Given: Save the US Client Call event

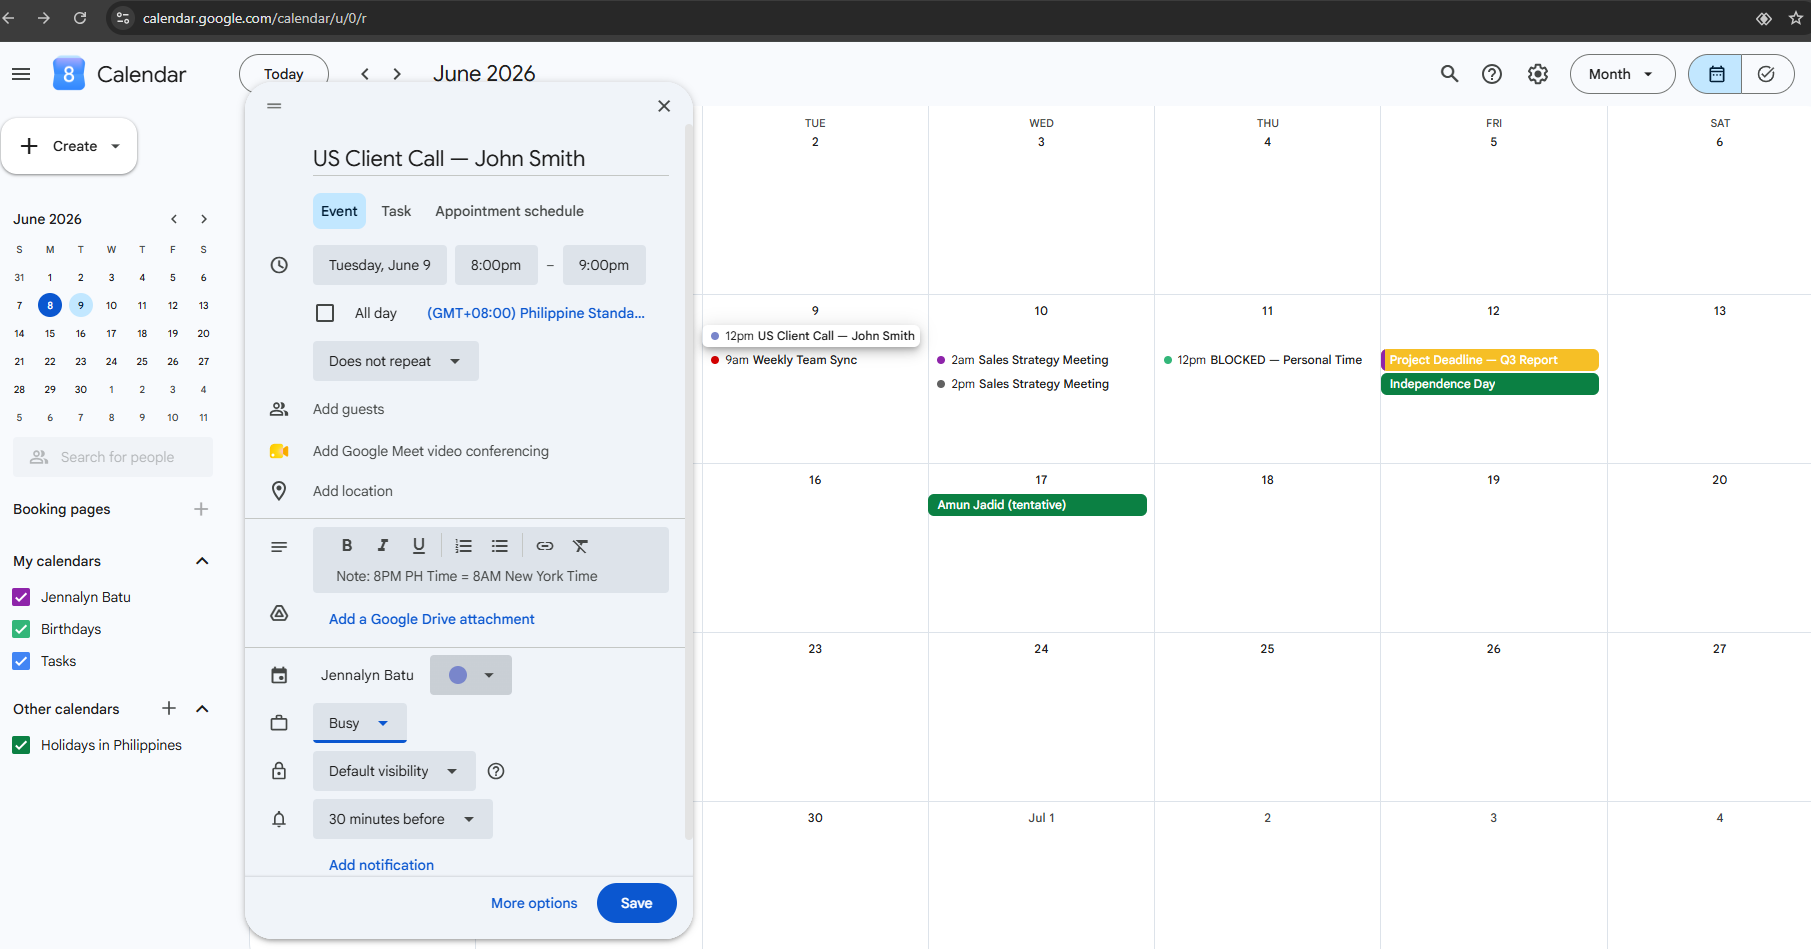Looking at the screenshot, I should [637, 903].
